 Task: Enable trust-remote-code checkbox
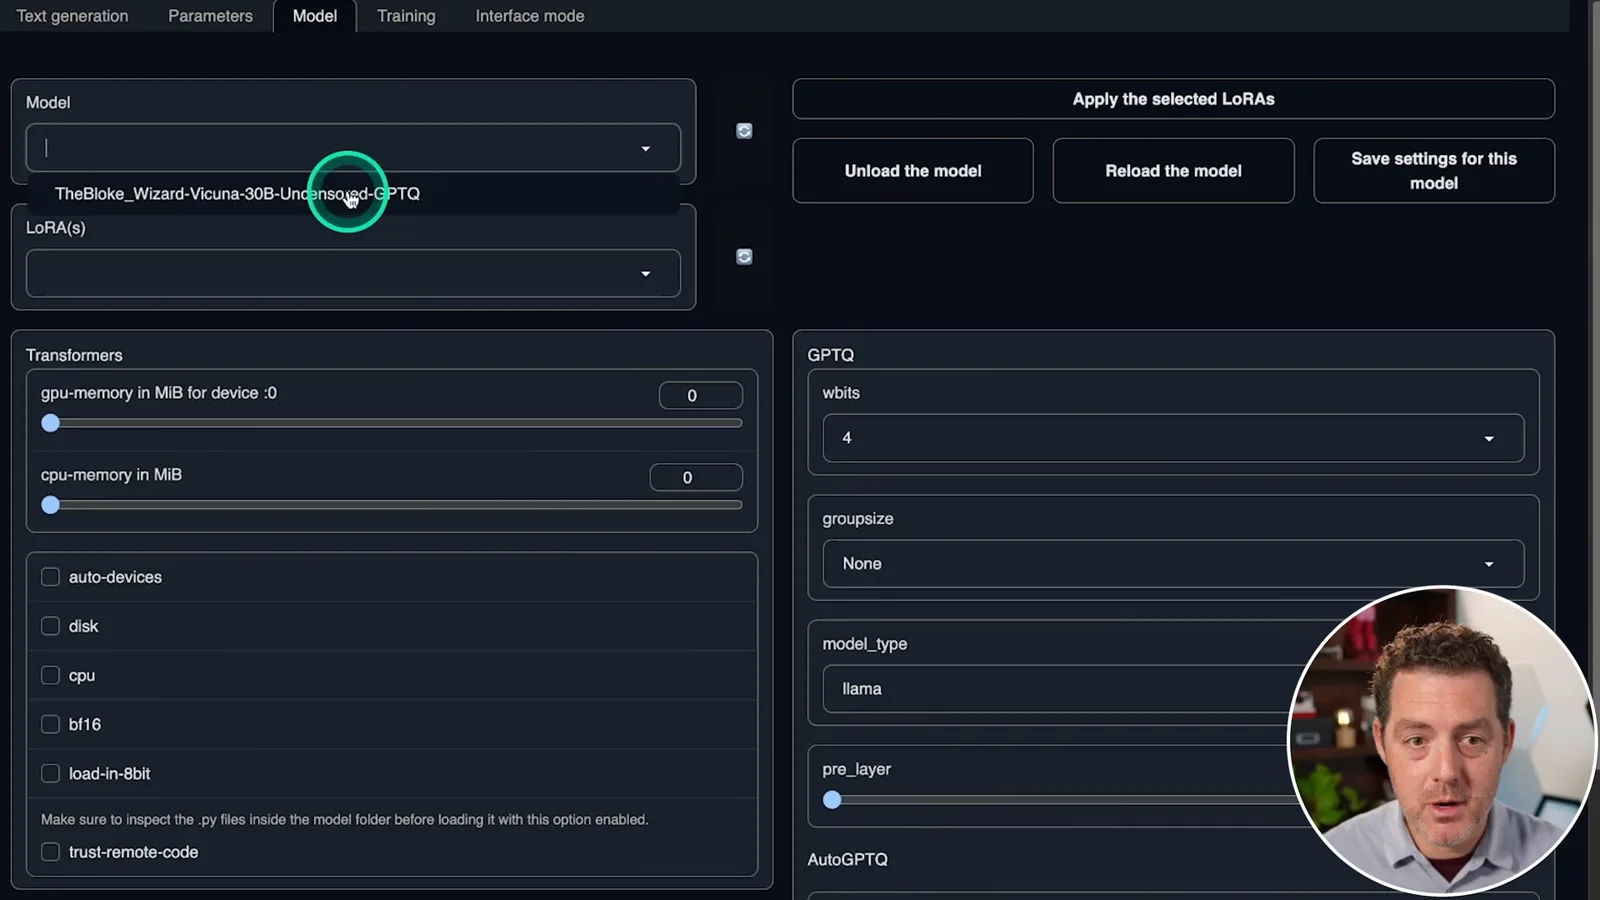pos(50,852)
